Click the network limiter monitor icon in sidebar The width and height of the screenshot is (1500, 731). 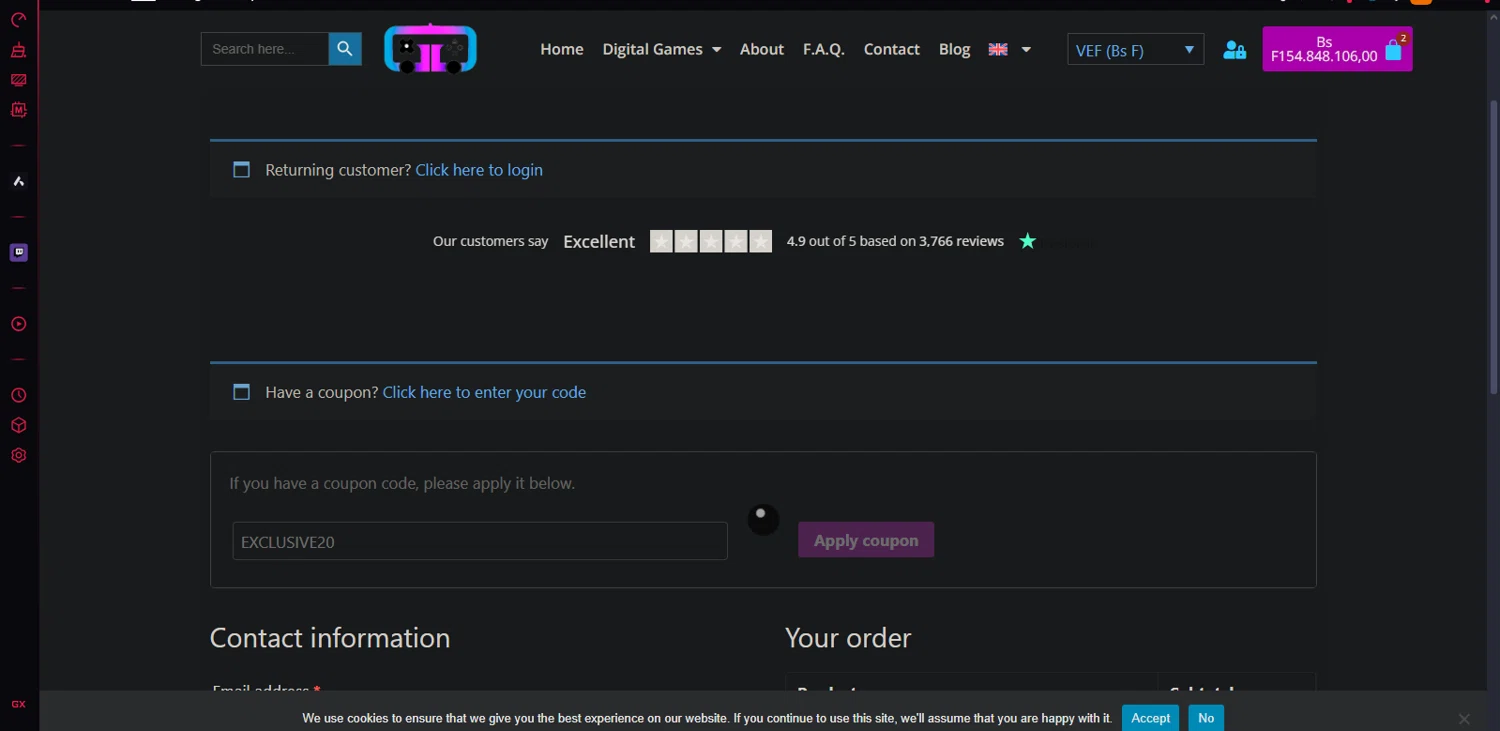coord(18,80)
